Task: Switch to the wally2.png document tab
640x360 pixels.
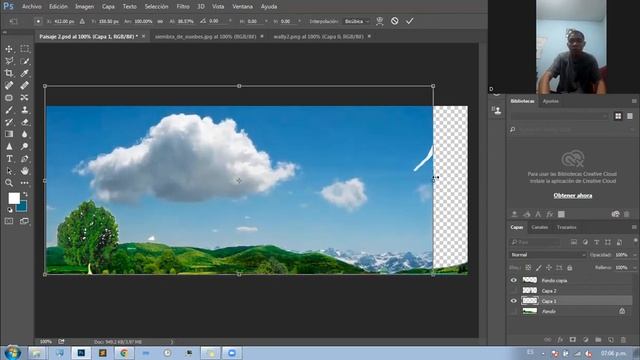Action: point(318,36)
